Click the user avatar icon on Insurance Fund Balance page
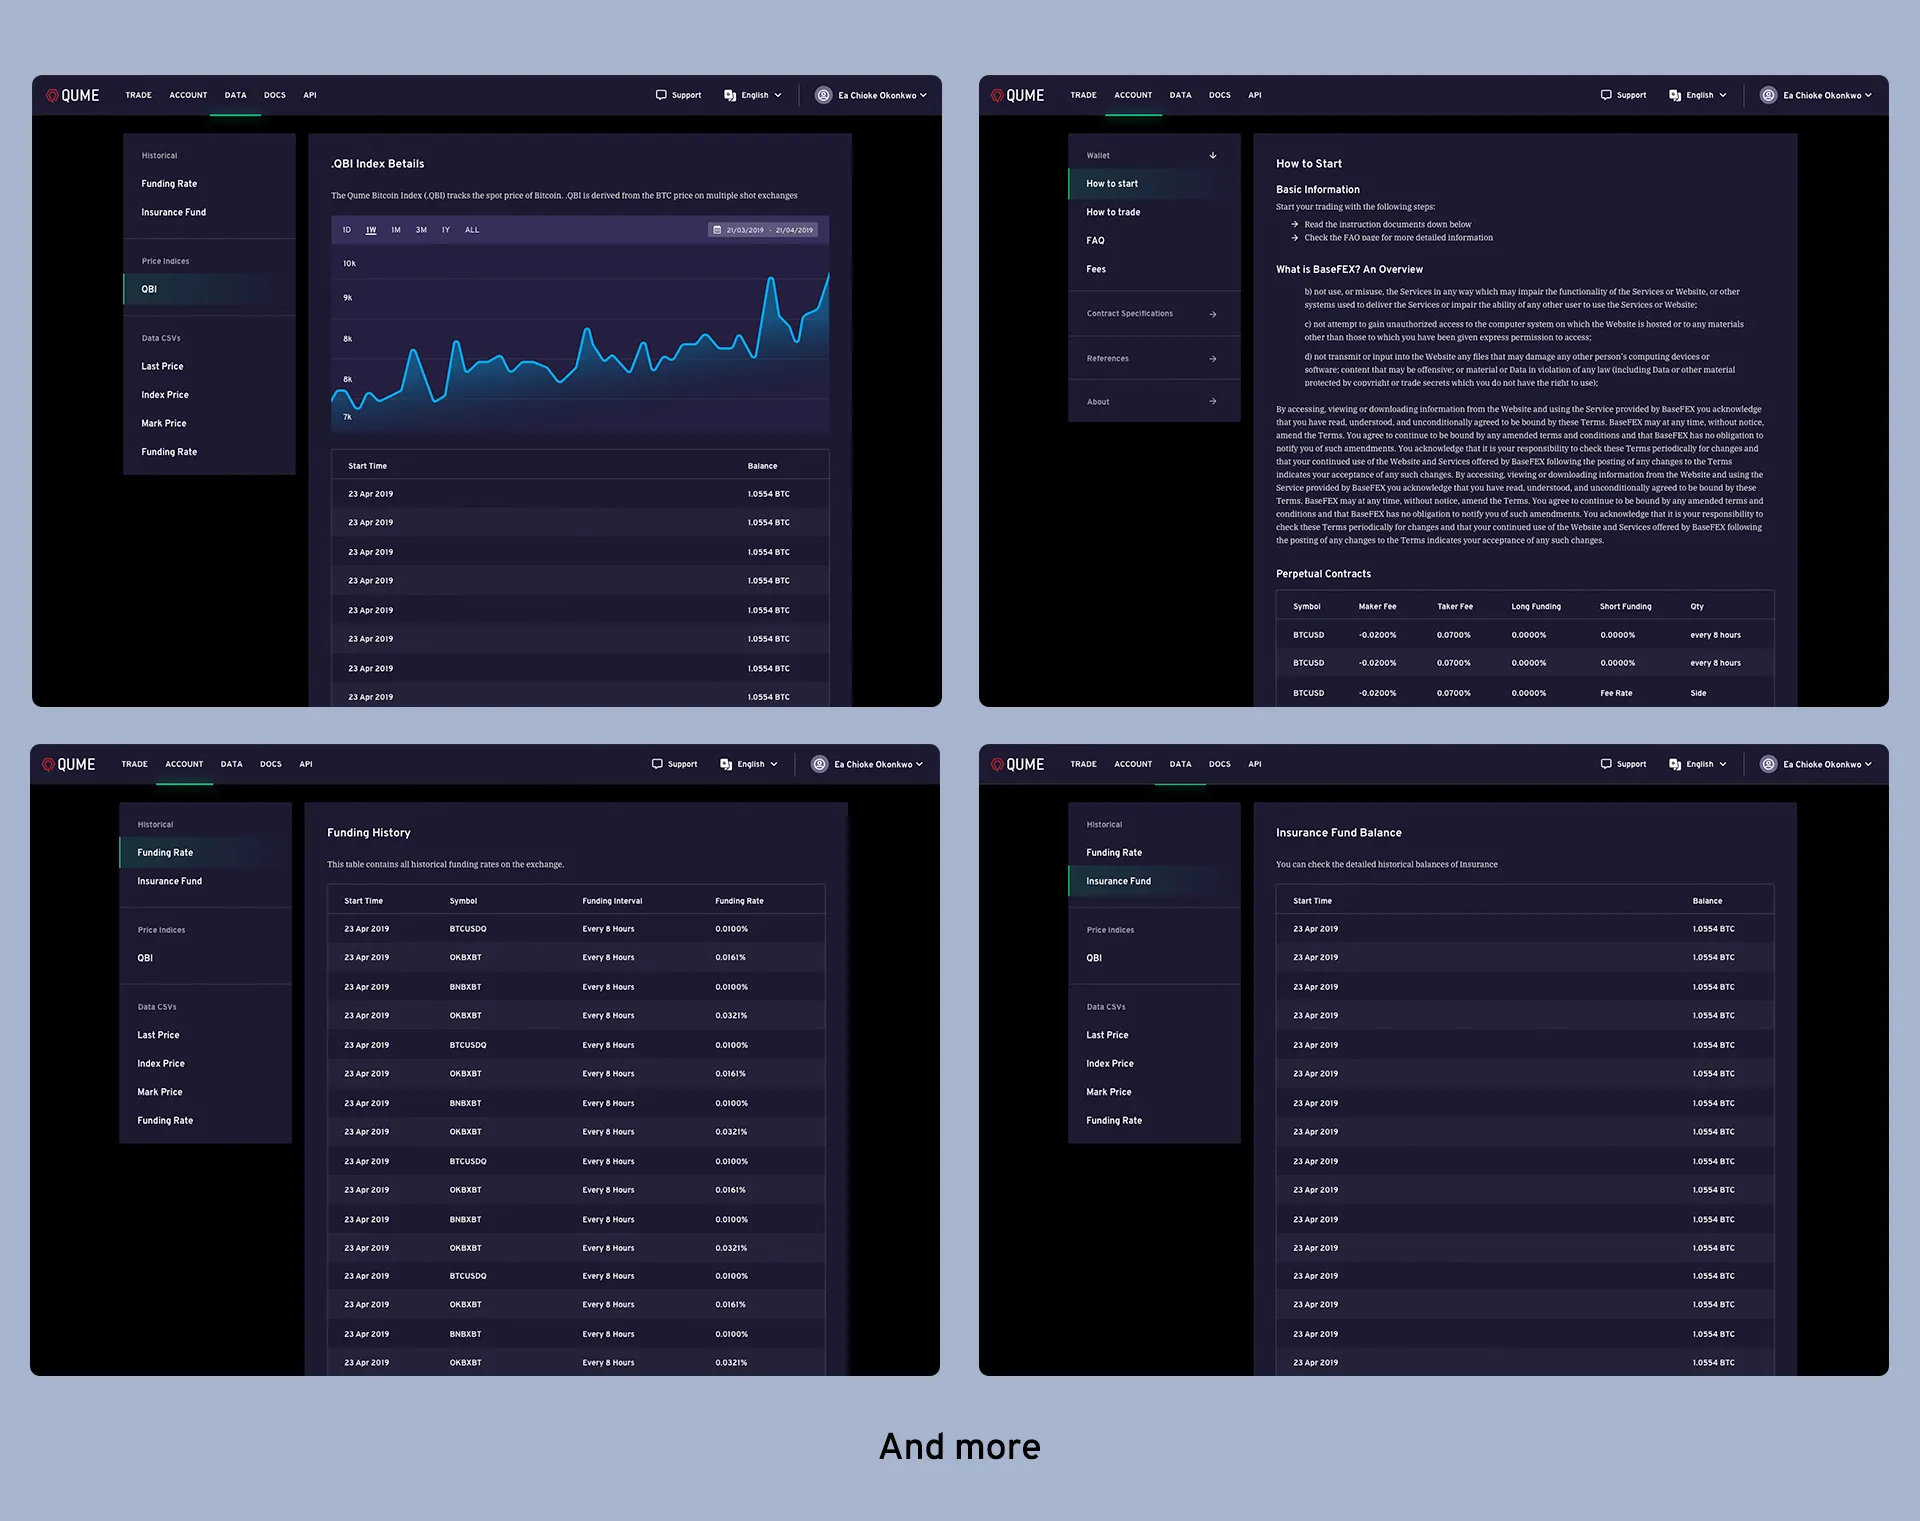1920x1521 pixels. pos(1768,764)
